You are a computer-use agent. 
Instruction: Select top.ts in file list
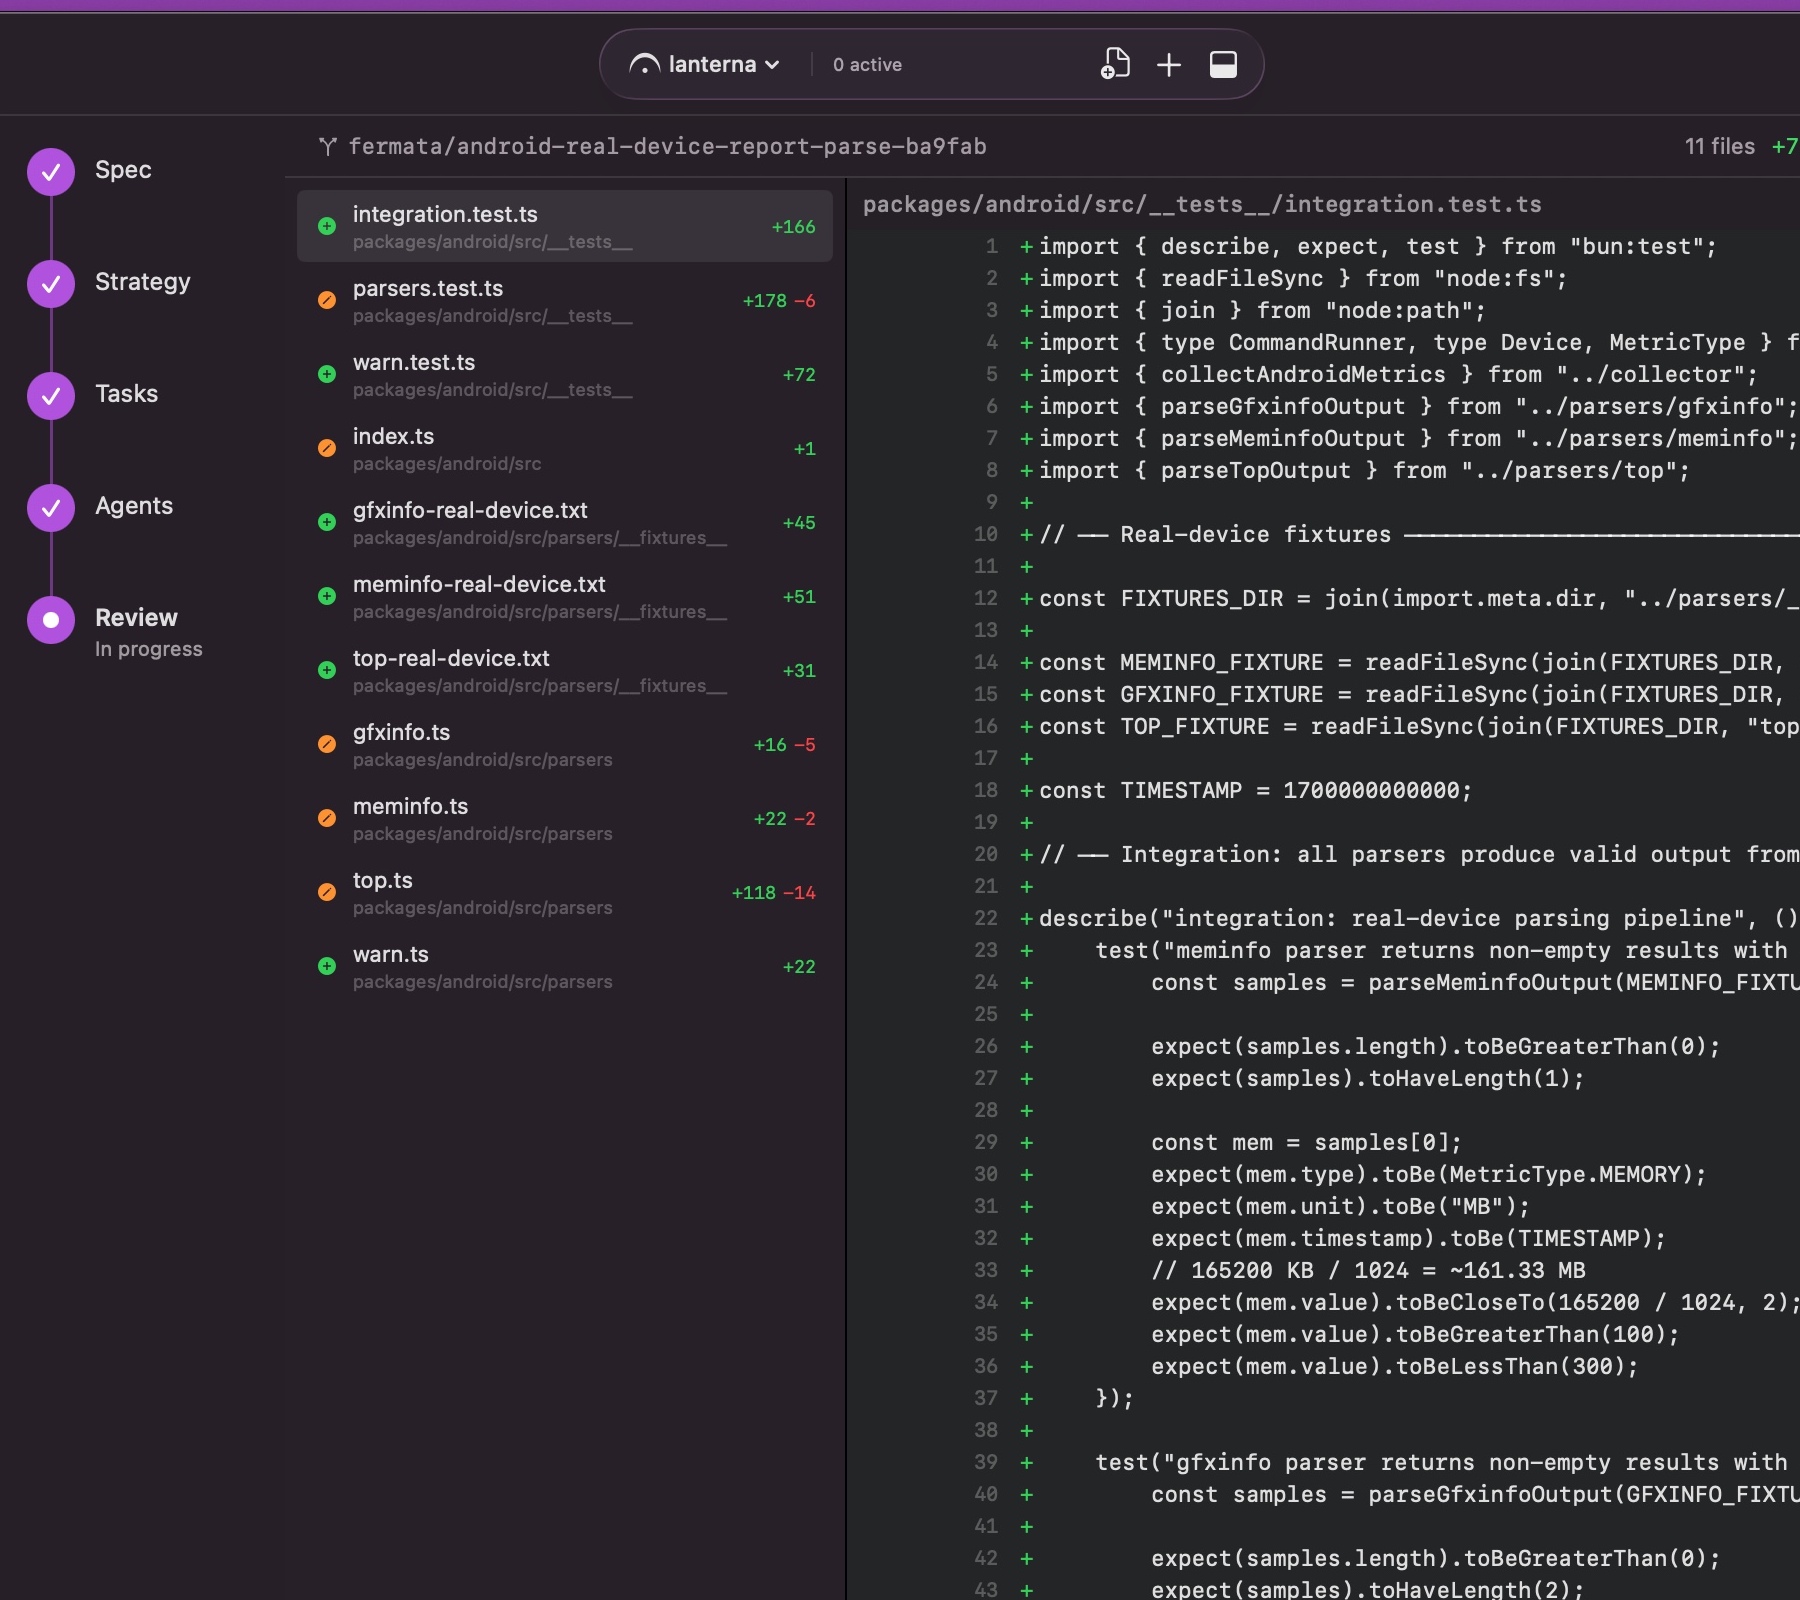pyautogui.click(x=565, y=893)
